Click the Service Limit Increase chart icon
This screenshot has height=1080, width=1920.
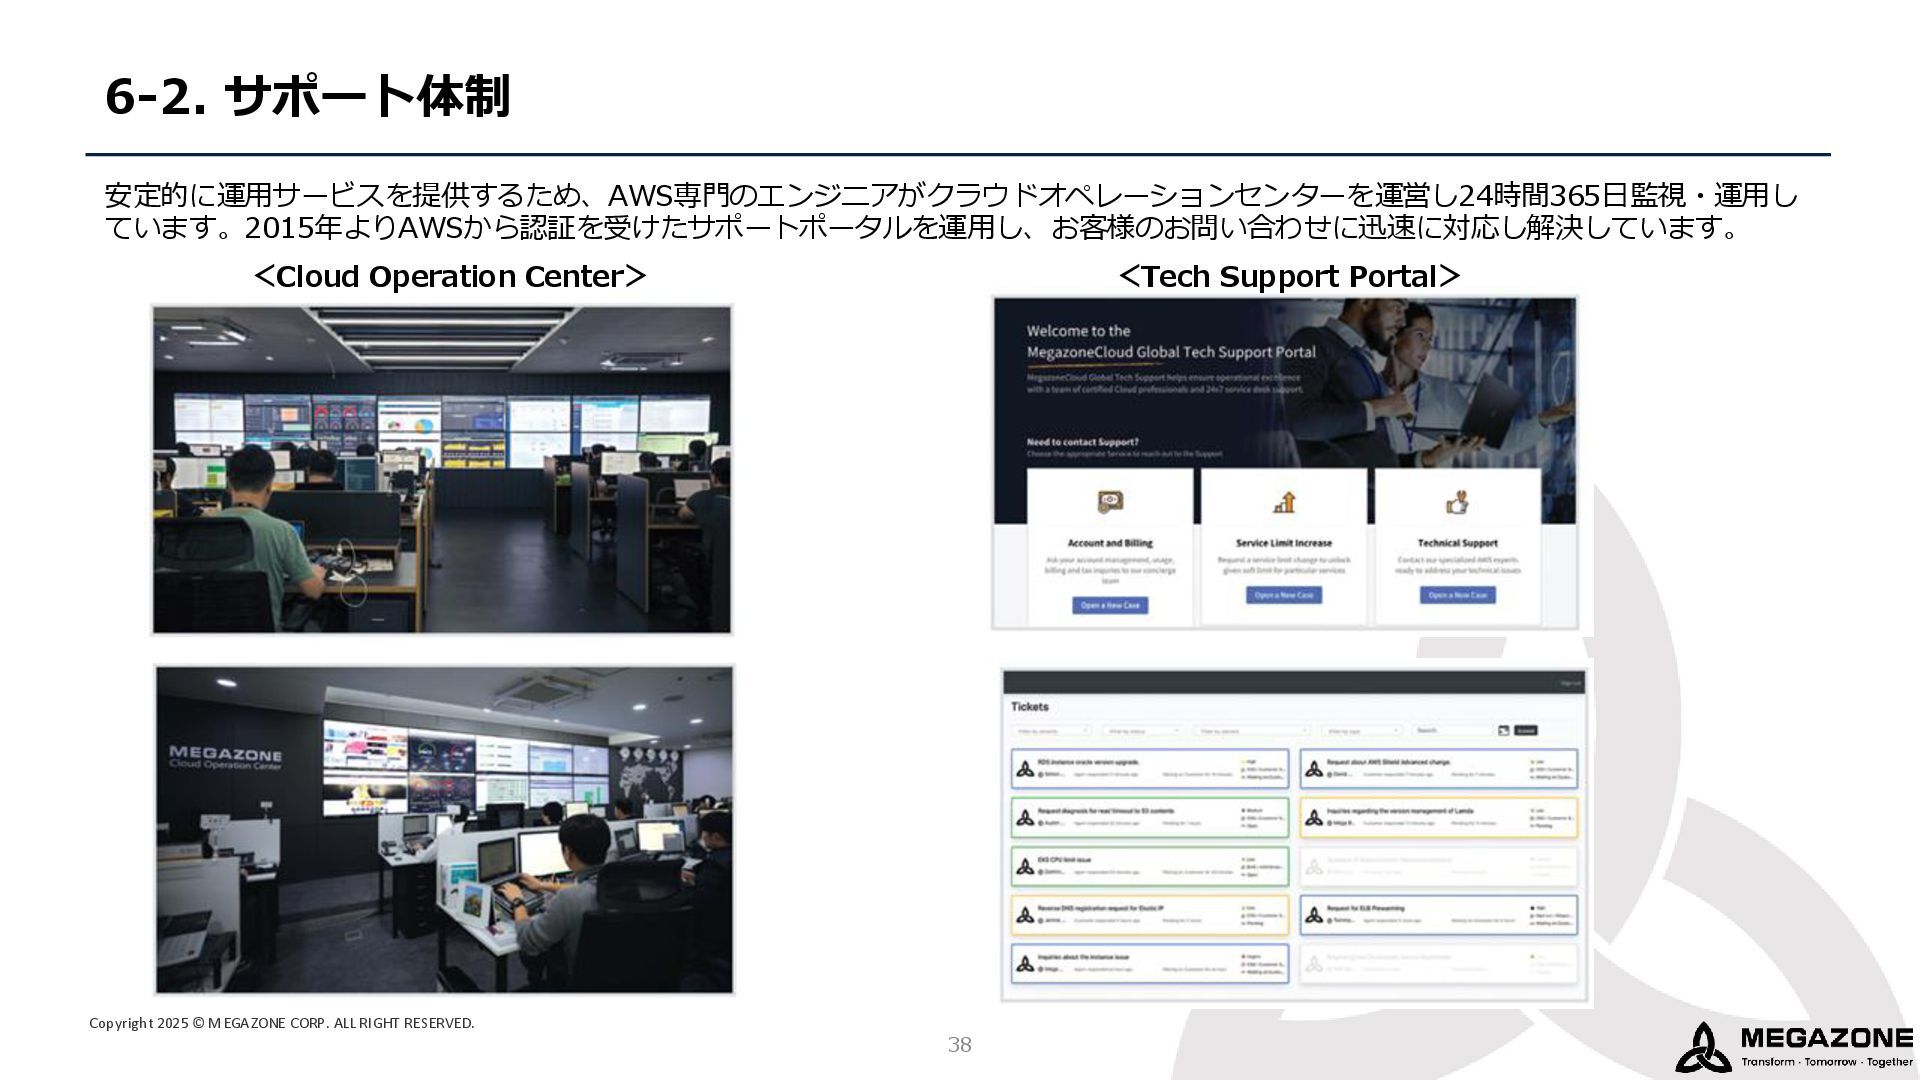coord(1284,502)
